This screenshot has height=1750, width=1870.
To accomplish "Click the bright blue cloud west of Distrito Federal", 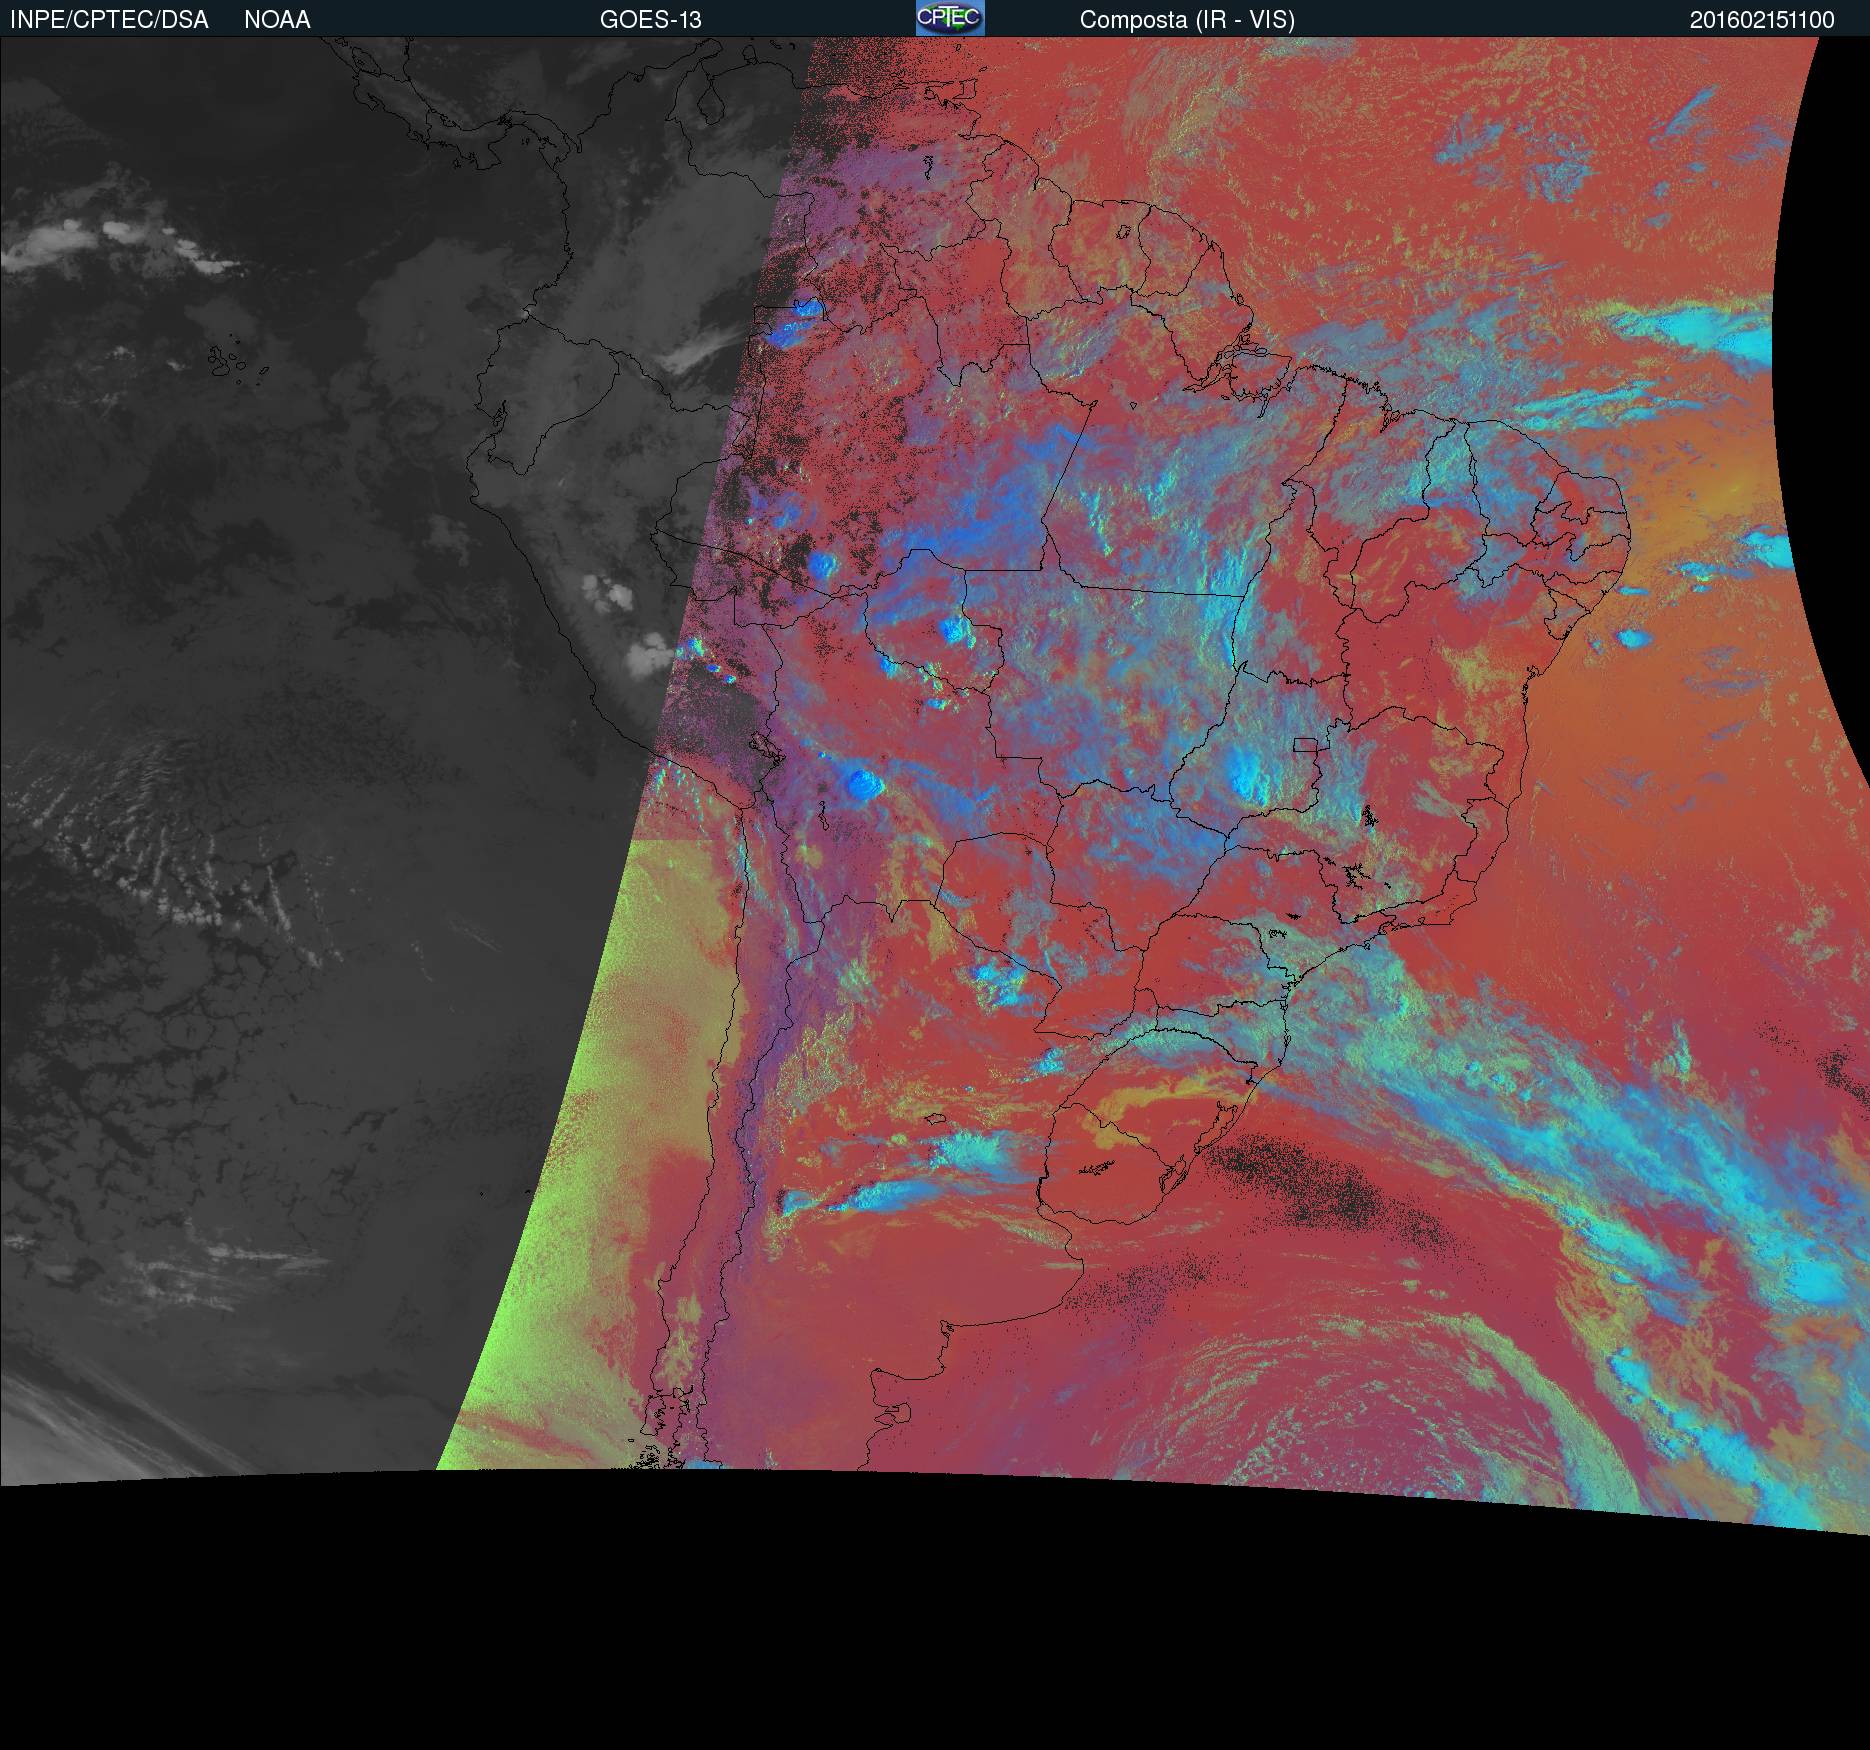I will [x=1248, y=773].
